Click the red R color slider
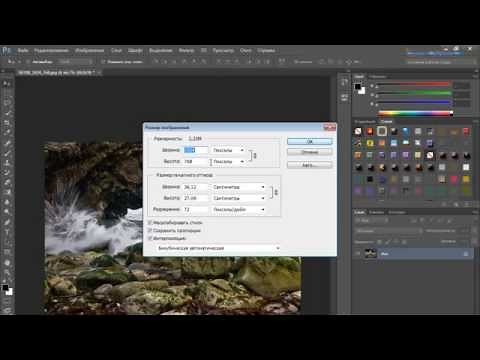The height and width of the screenshot is (360, 480). (414, 84)
